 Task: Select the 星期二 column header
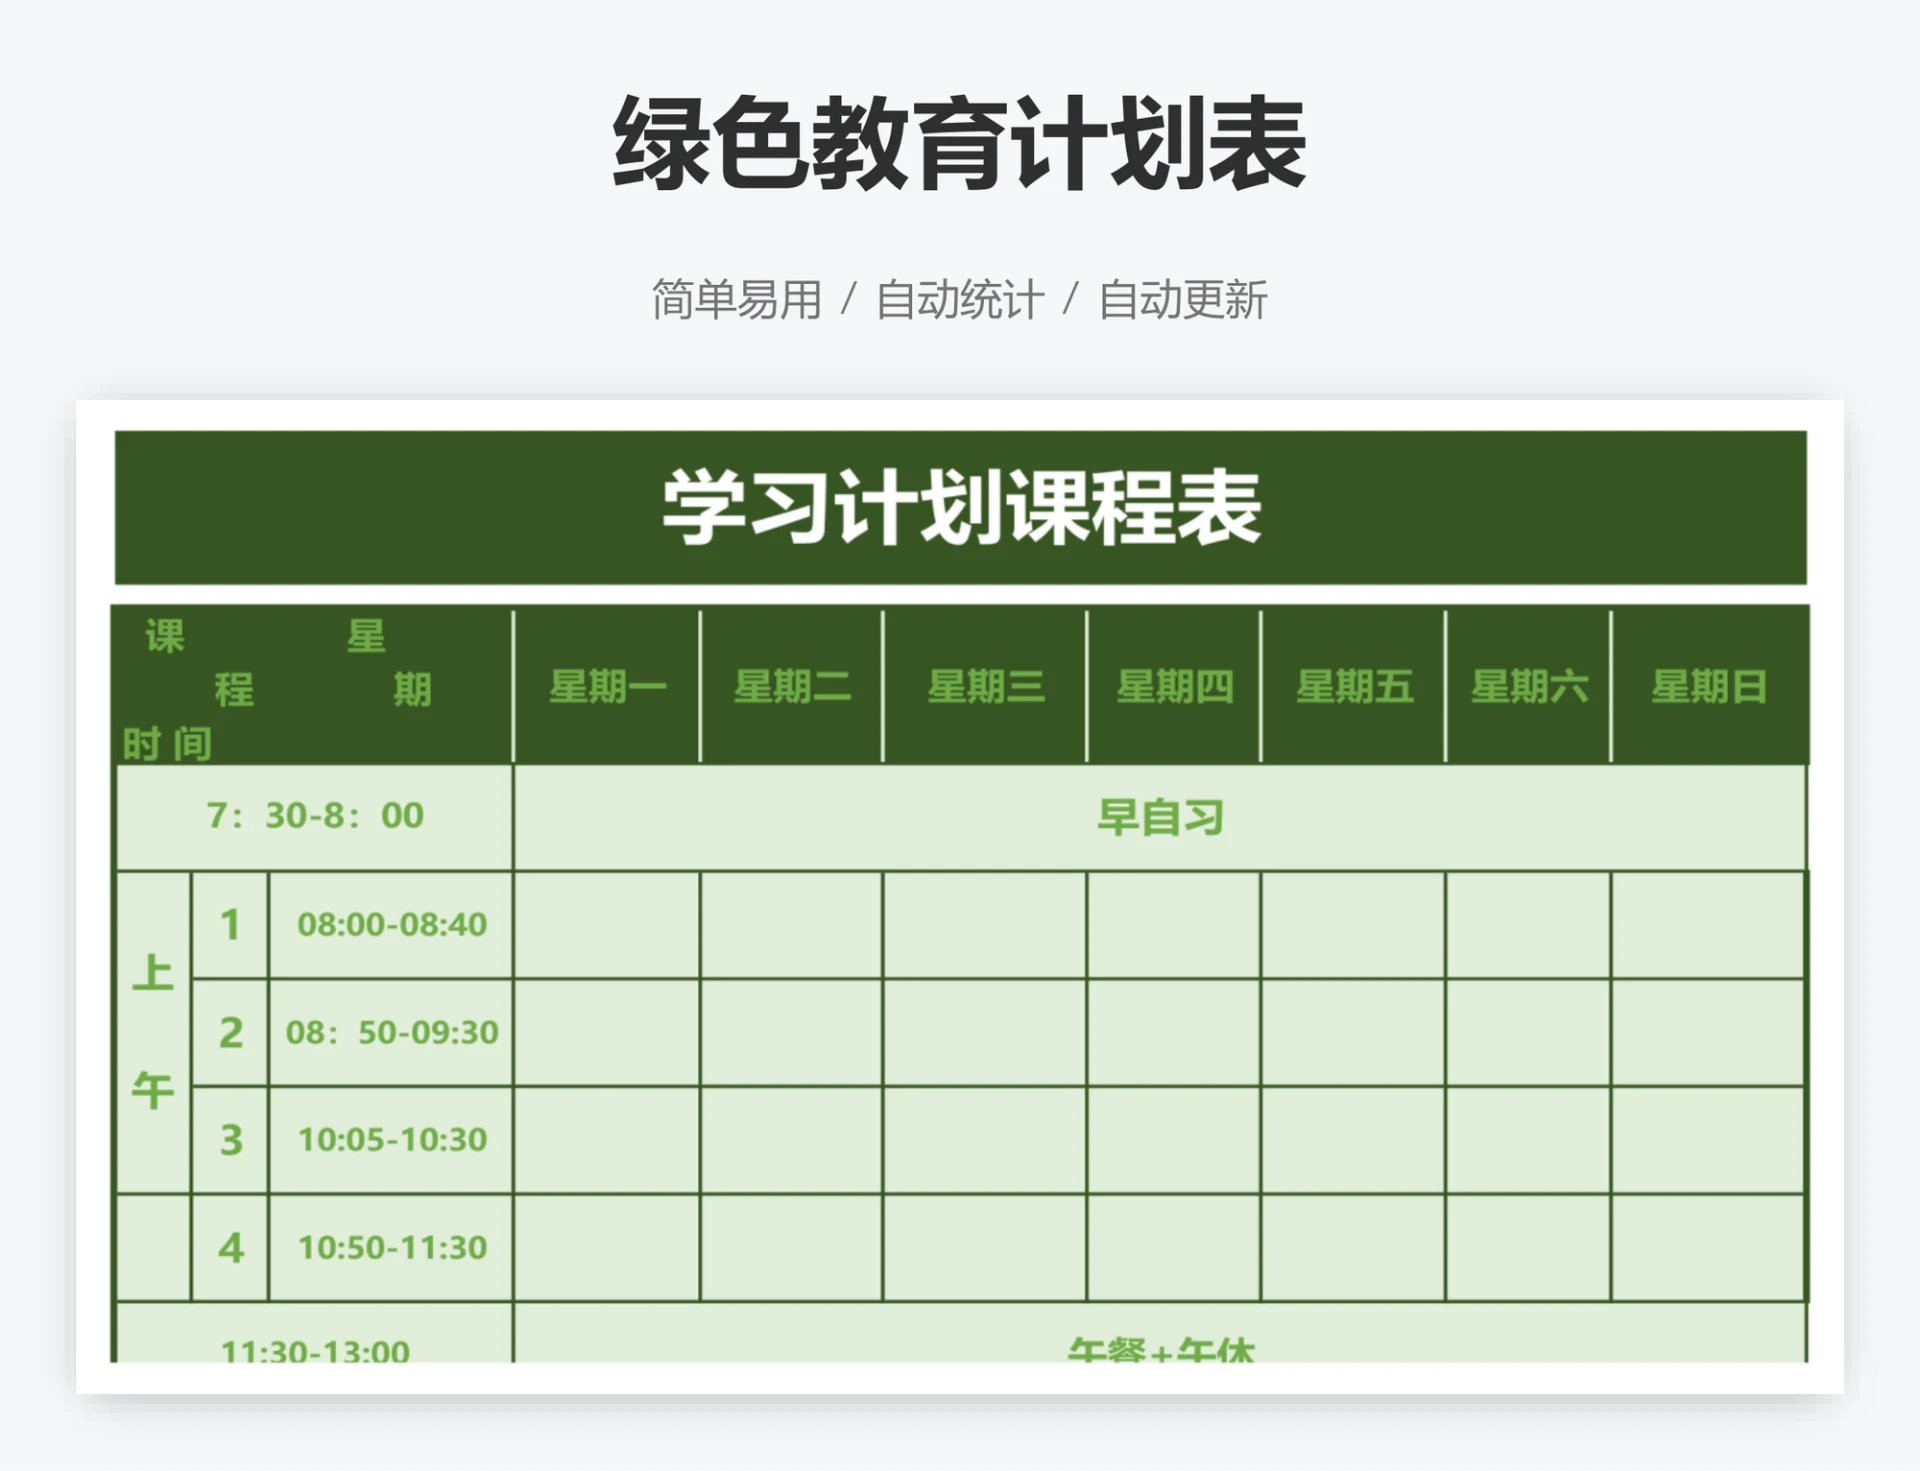[x=793, y=685]
